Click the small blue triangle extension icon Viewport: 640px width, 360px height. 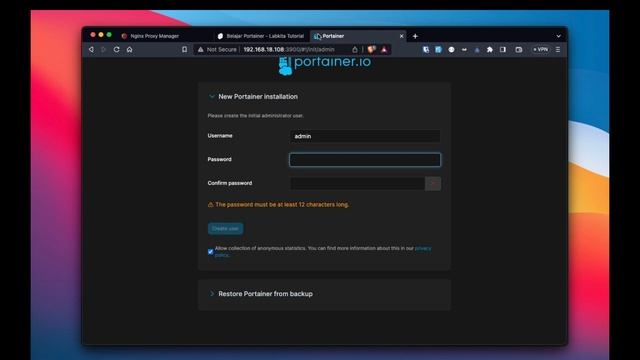(x=477, y=50)
